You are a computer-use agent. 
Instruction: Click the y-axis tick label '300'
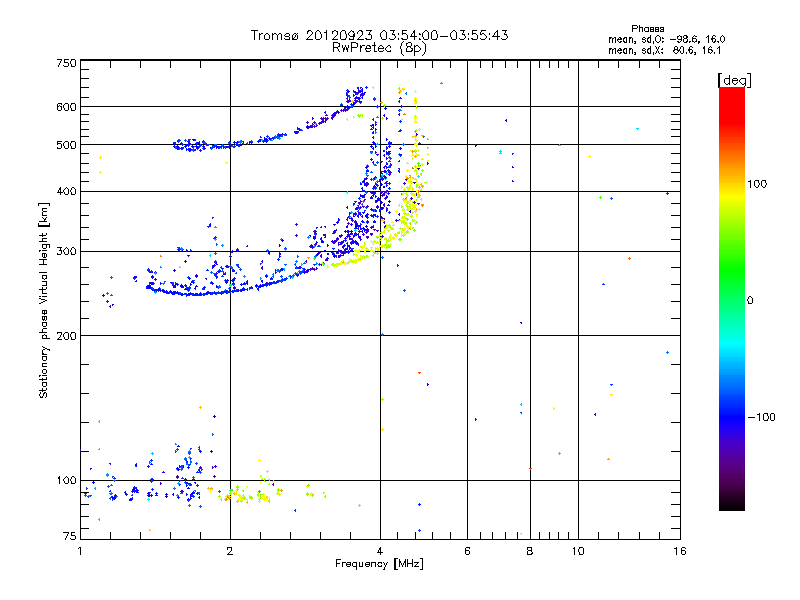pos(66,251)
